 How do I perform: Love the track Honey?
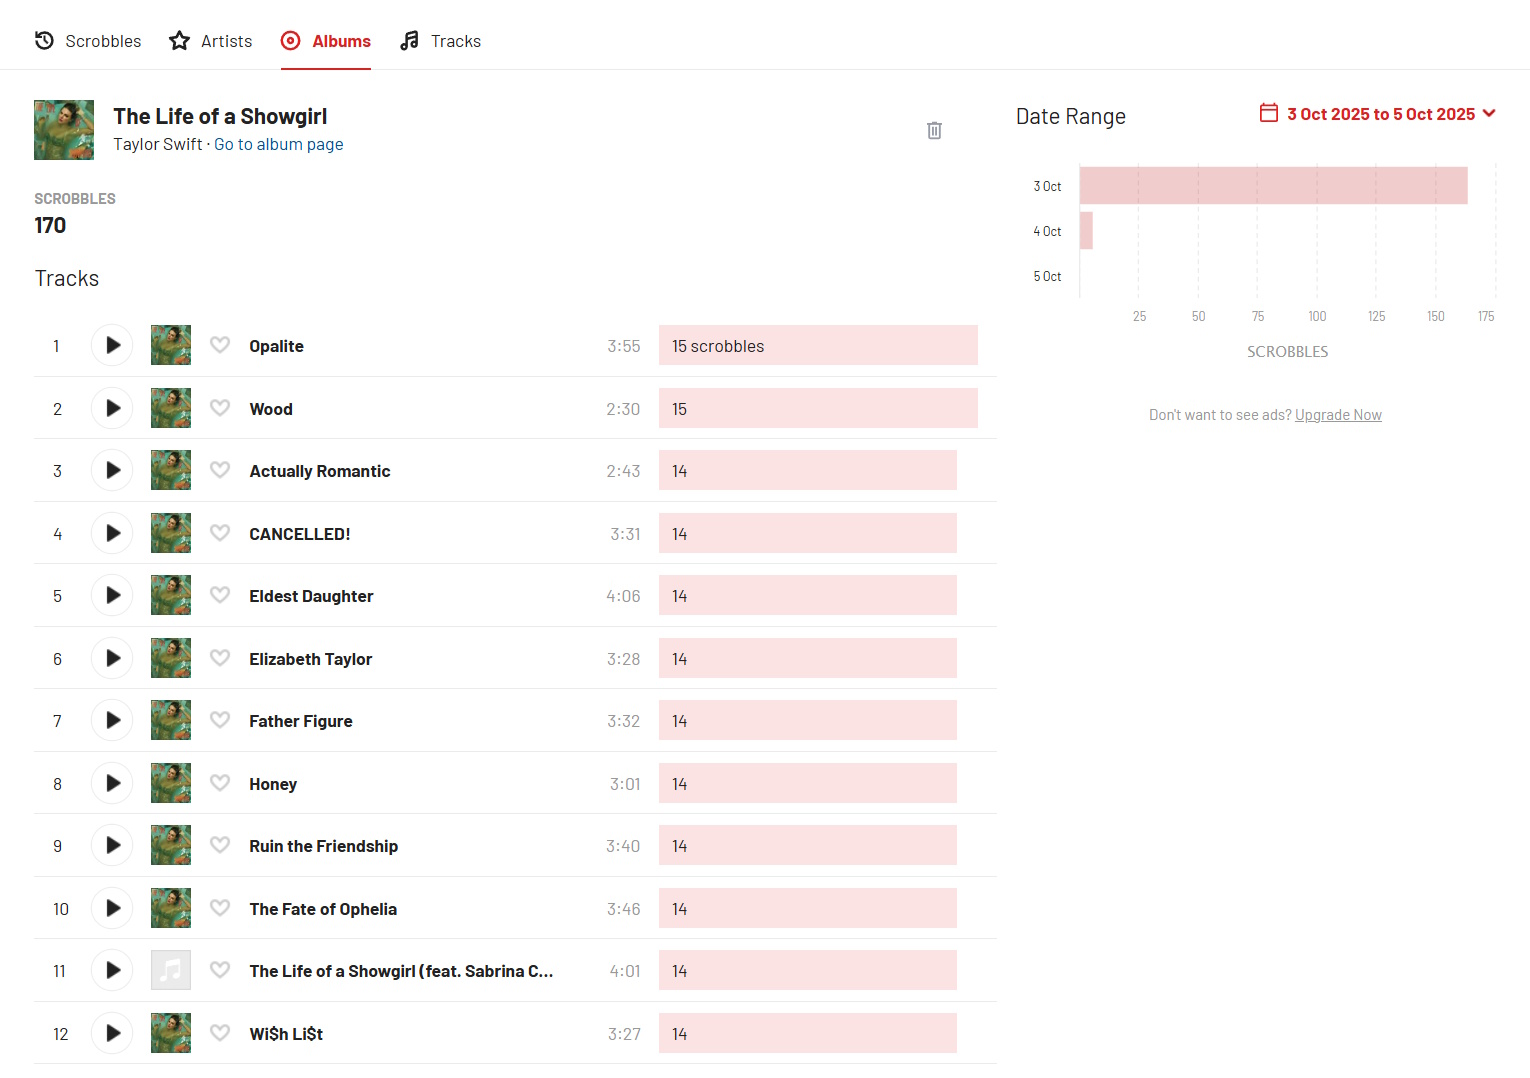tap(220, 783)
